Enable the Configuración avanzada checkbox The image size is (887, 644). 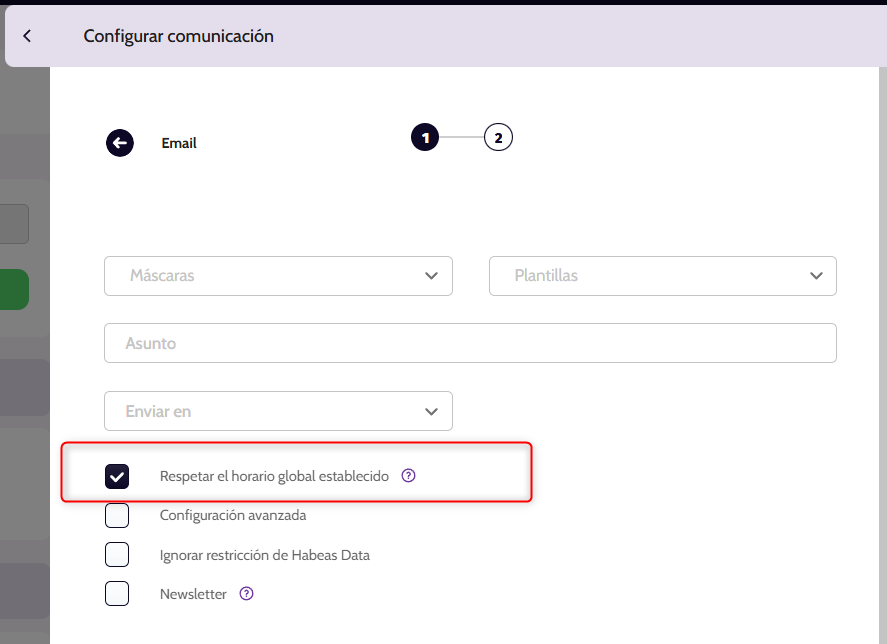click(x=117, y=516)
